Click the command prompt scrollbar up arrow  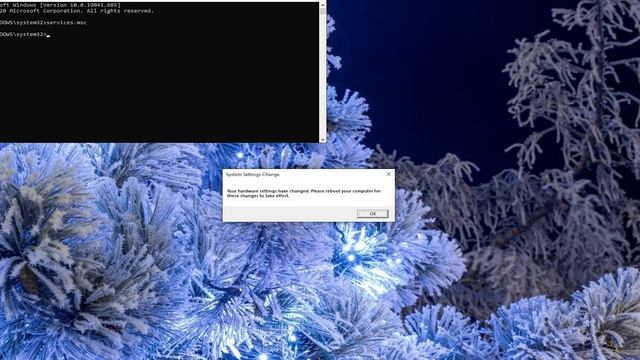coord(322,5)
